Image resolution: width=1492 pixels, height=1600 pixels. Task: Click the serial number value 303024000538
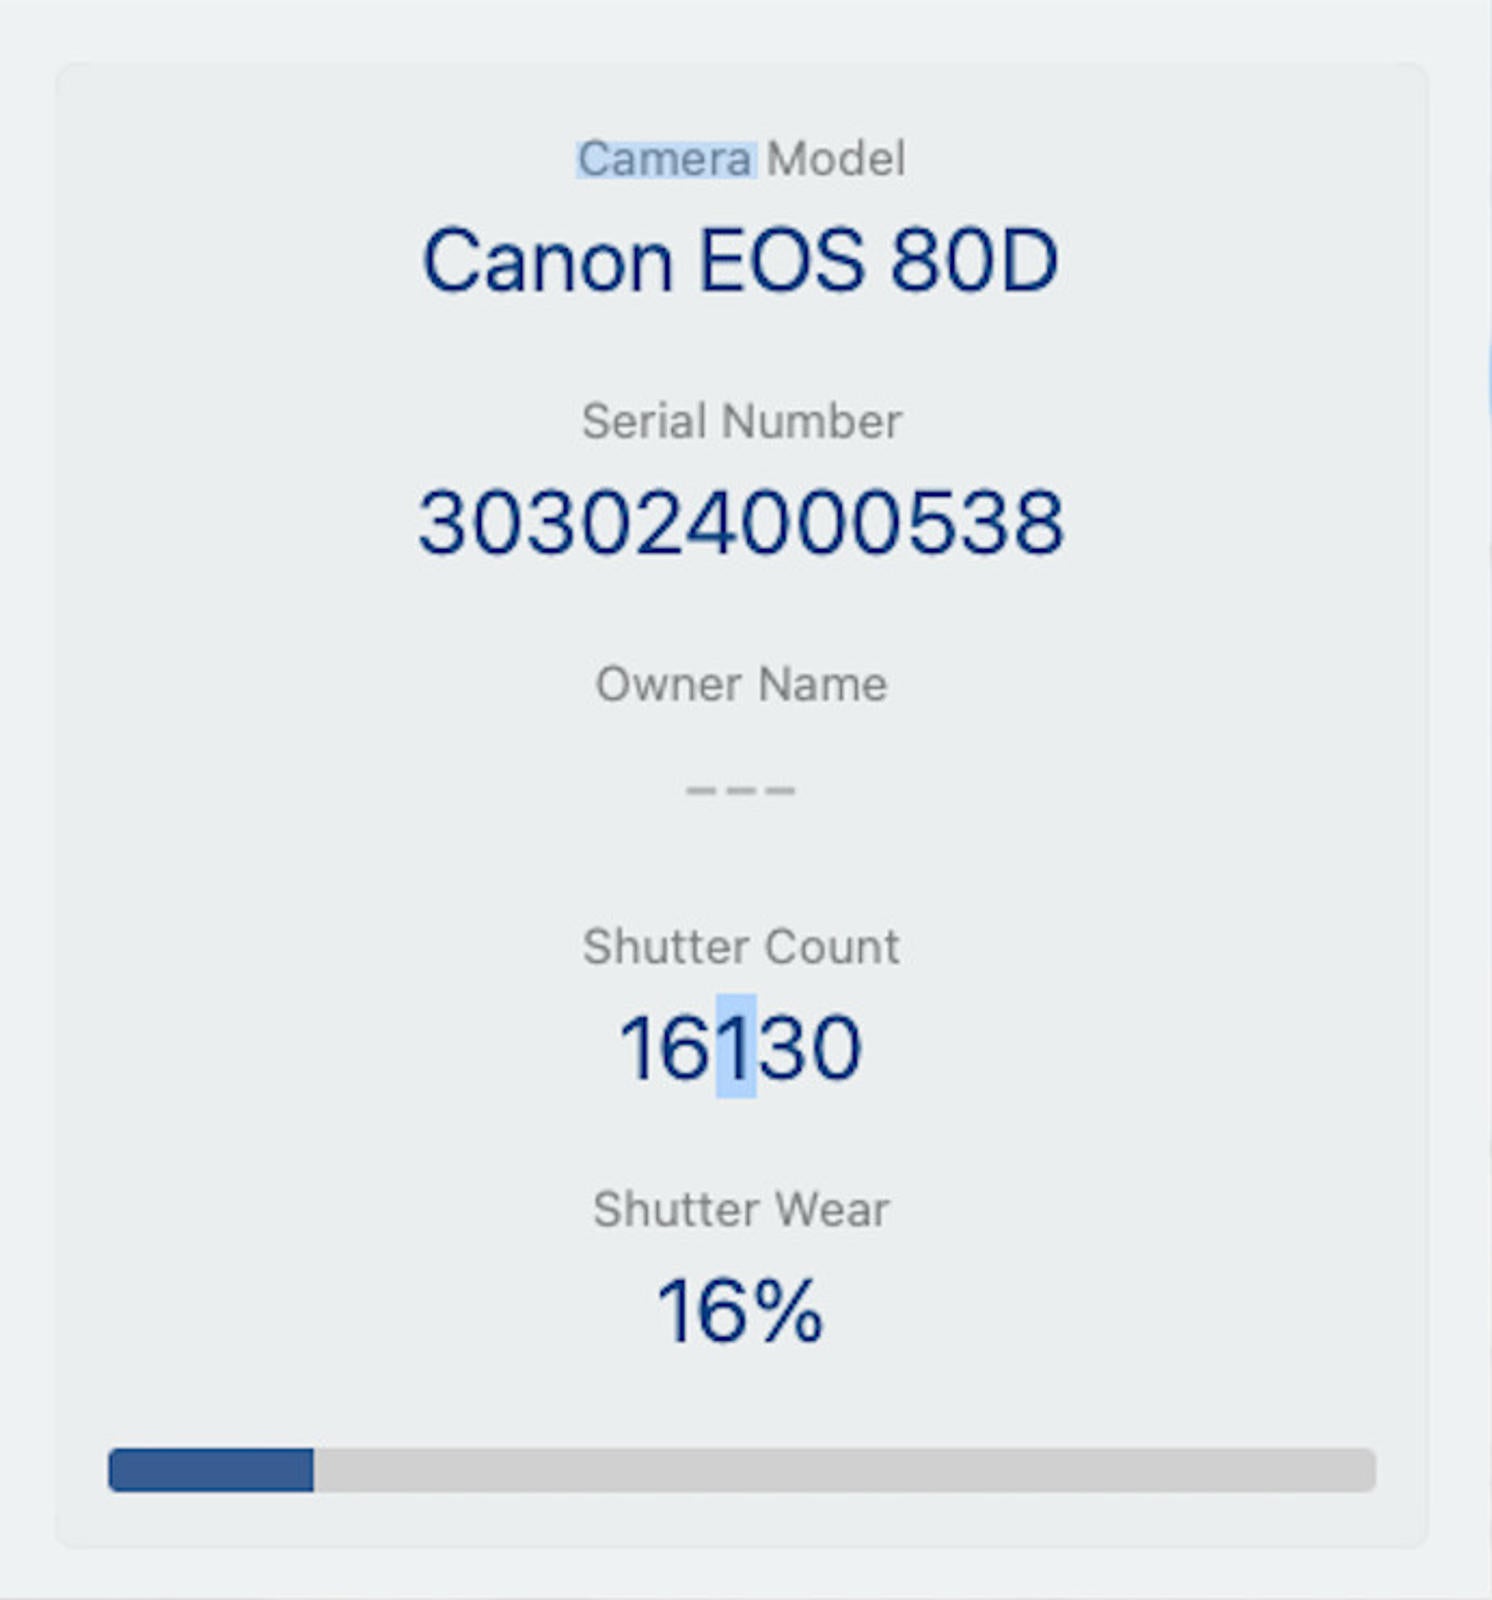tap(741, 523)
